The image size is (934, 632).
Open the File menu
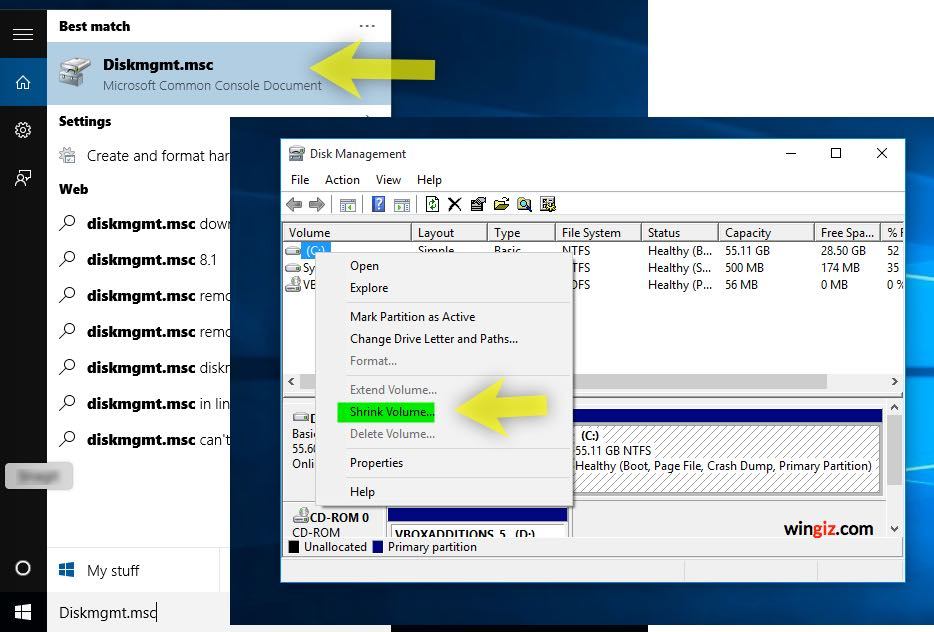click(x=300, y=180)
